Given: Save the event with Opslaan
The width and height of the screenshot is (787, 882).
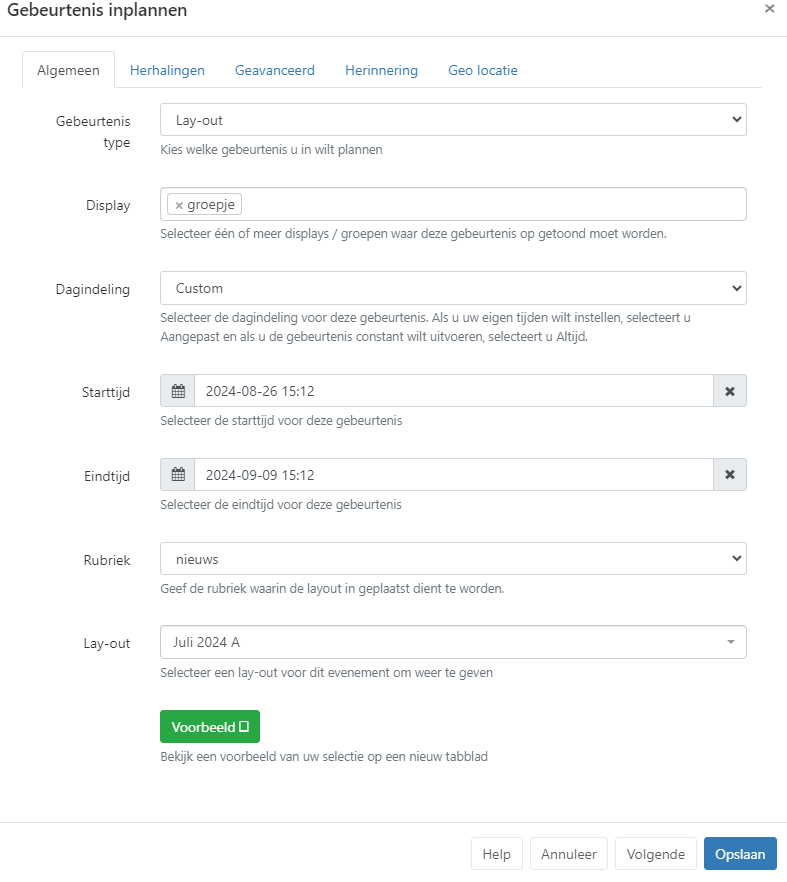Looking at the screenshot, I should tap(740, 854).
